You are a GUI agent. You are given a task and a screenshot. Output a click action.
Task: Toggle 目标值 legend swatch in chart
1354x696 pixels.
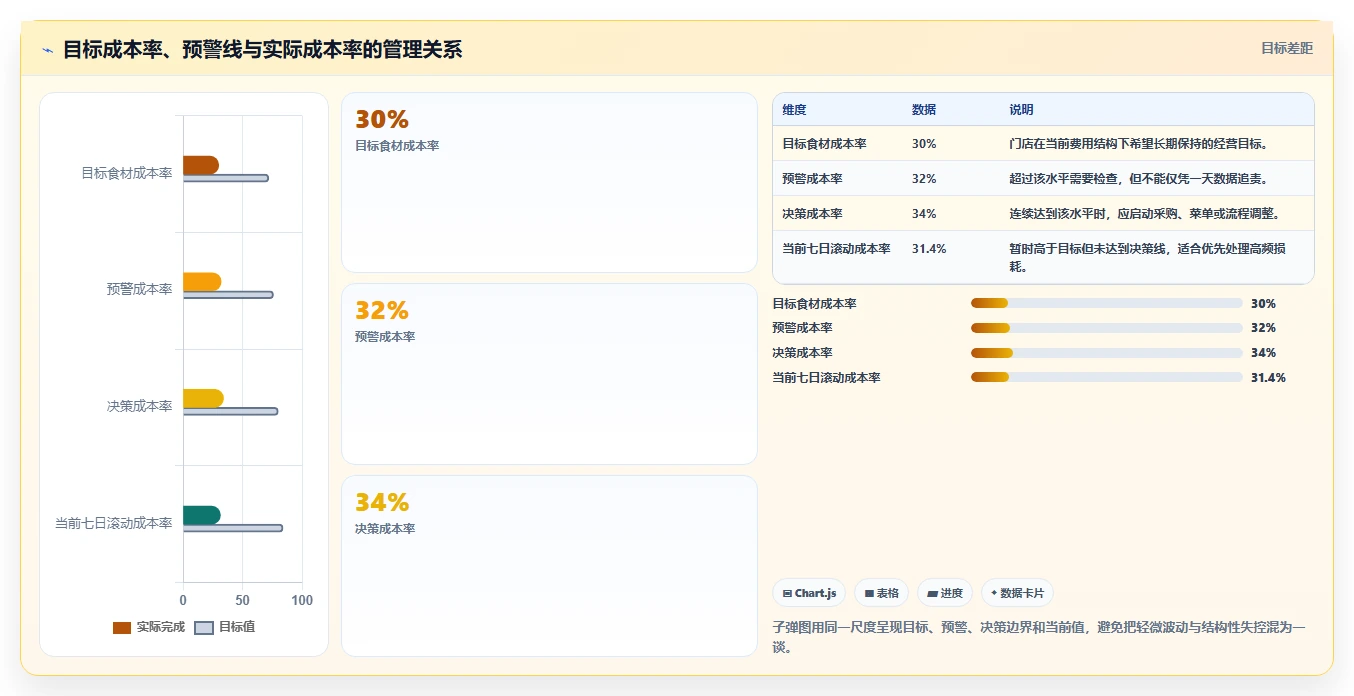[204, 628]
